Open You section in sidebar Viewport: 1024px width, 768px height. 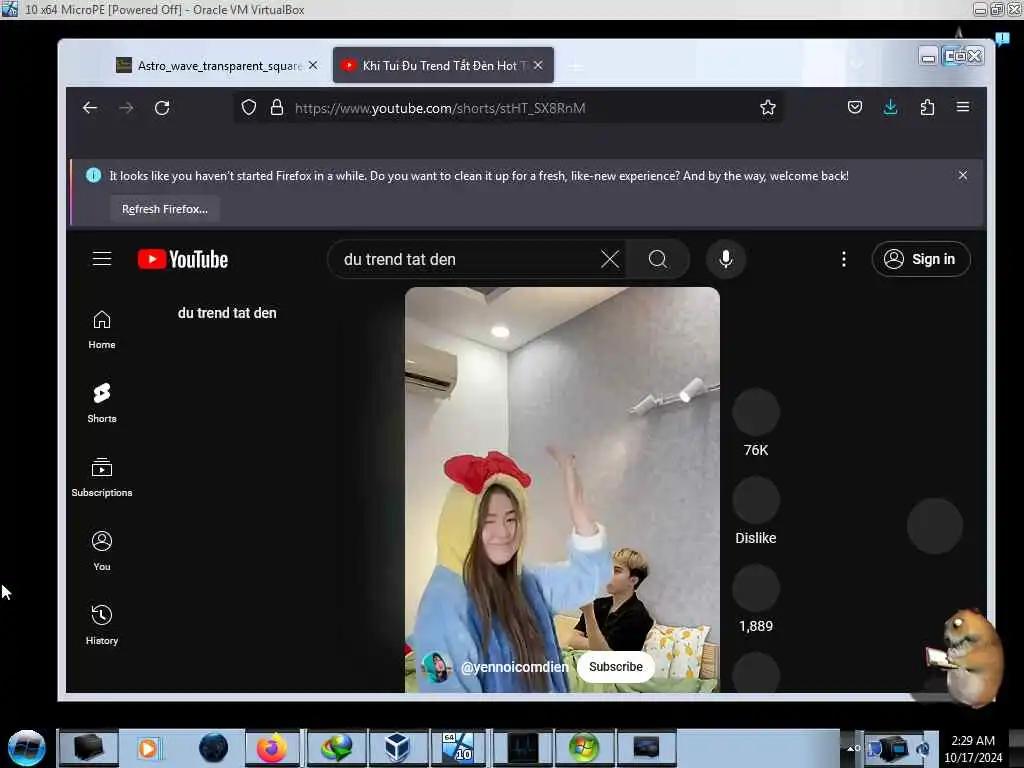click(102, 551)
